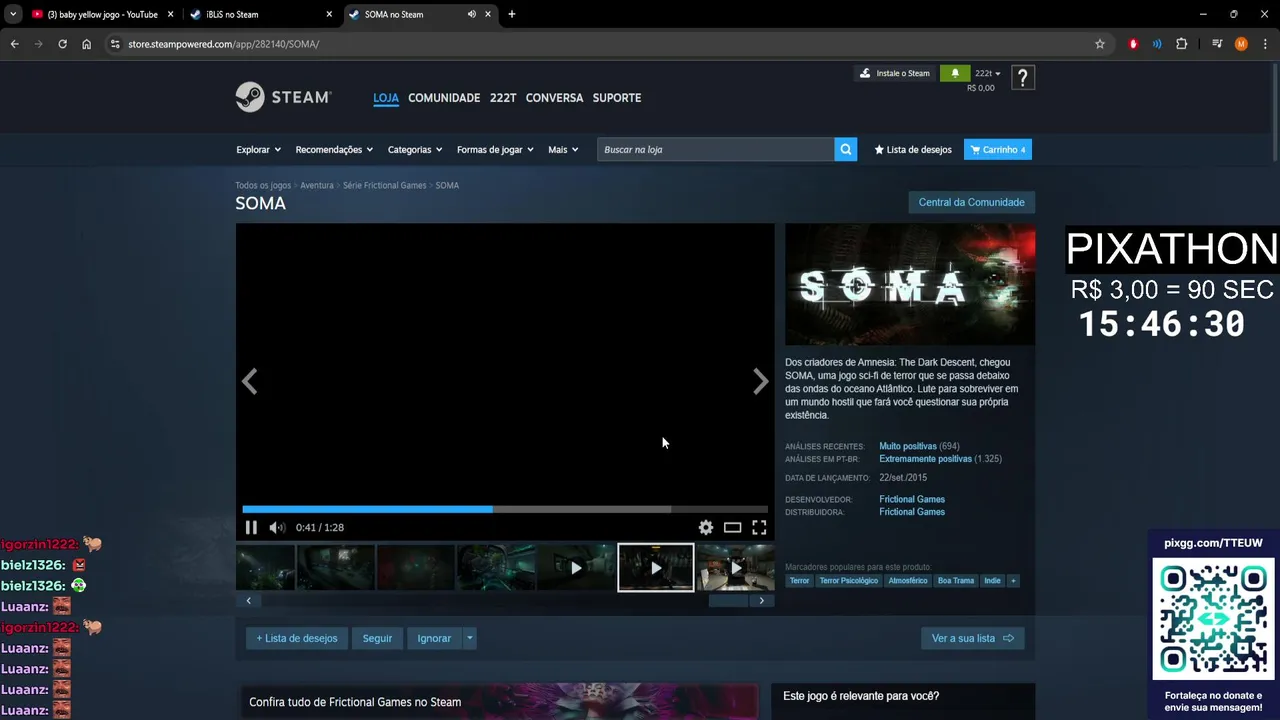The height and width of the screenshot is (720, 1280).
Task: Open Ignorar options dropdown arrow
Action: click(469, 638)
